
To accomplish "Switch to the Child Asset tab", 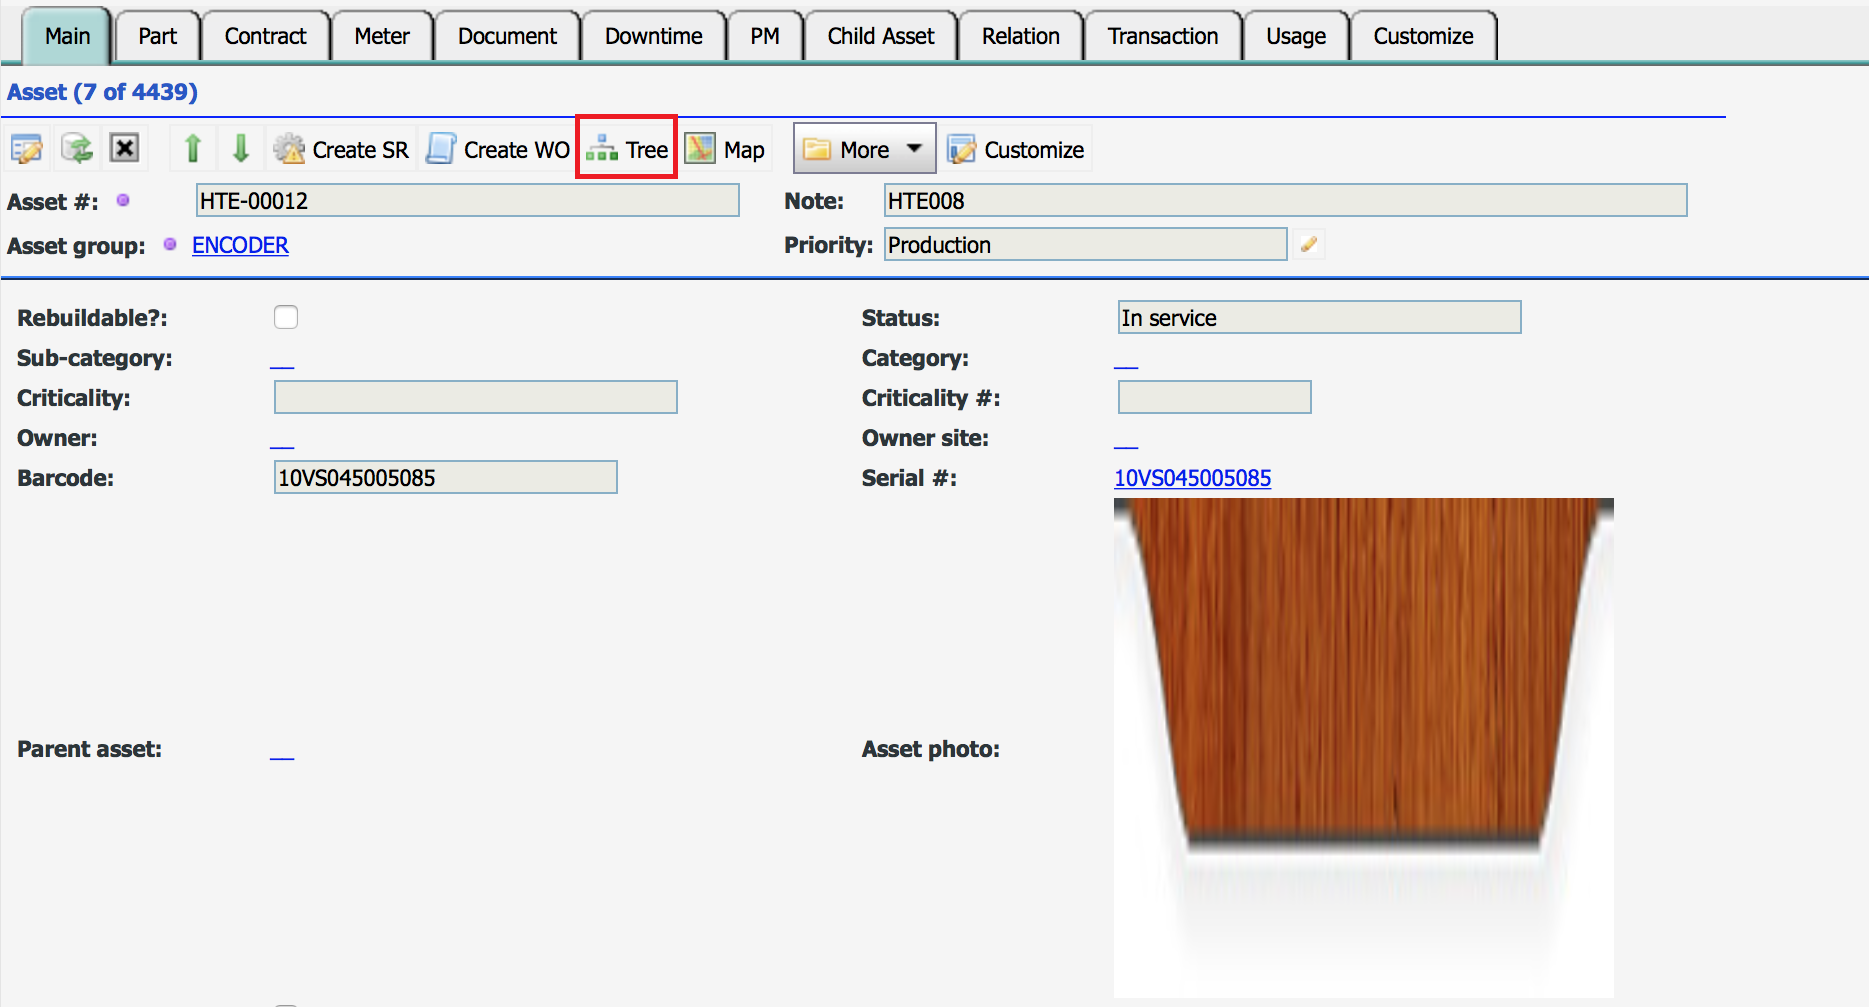I will point(880,36).
